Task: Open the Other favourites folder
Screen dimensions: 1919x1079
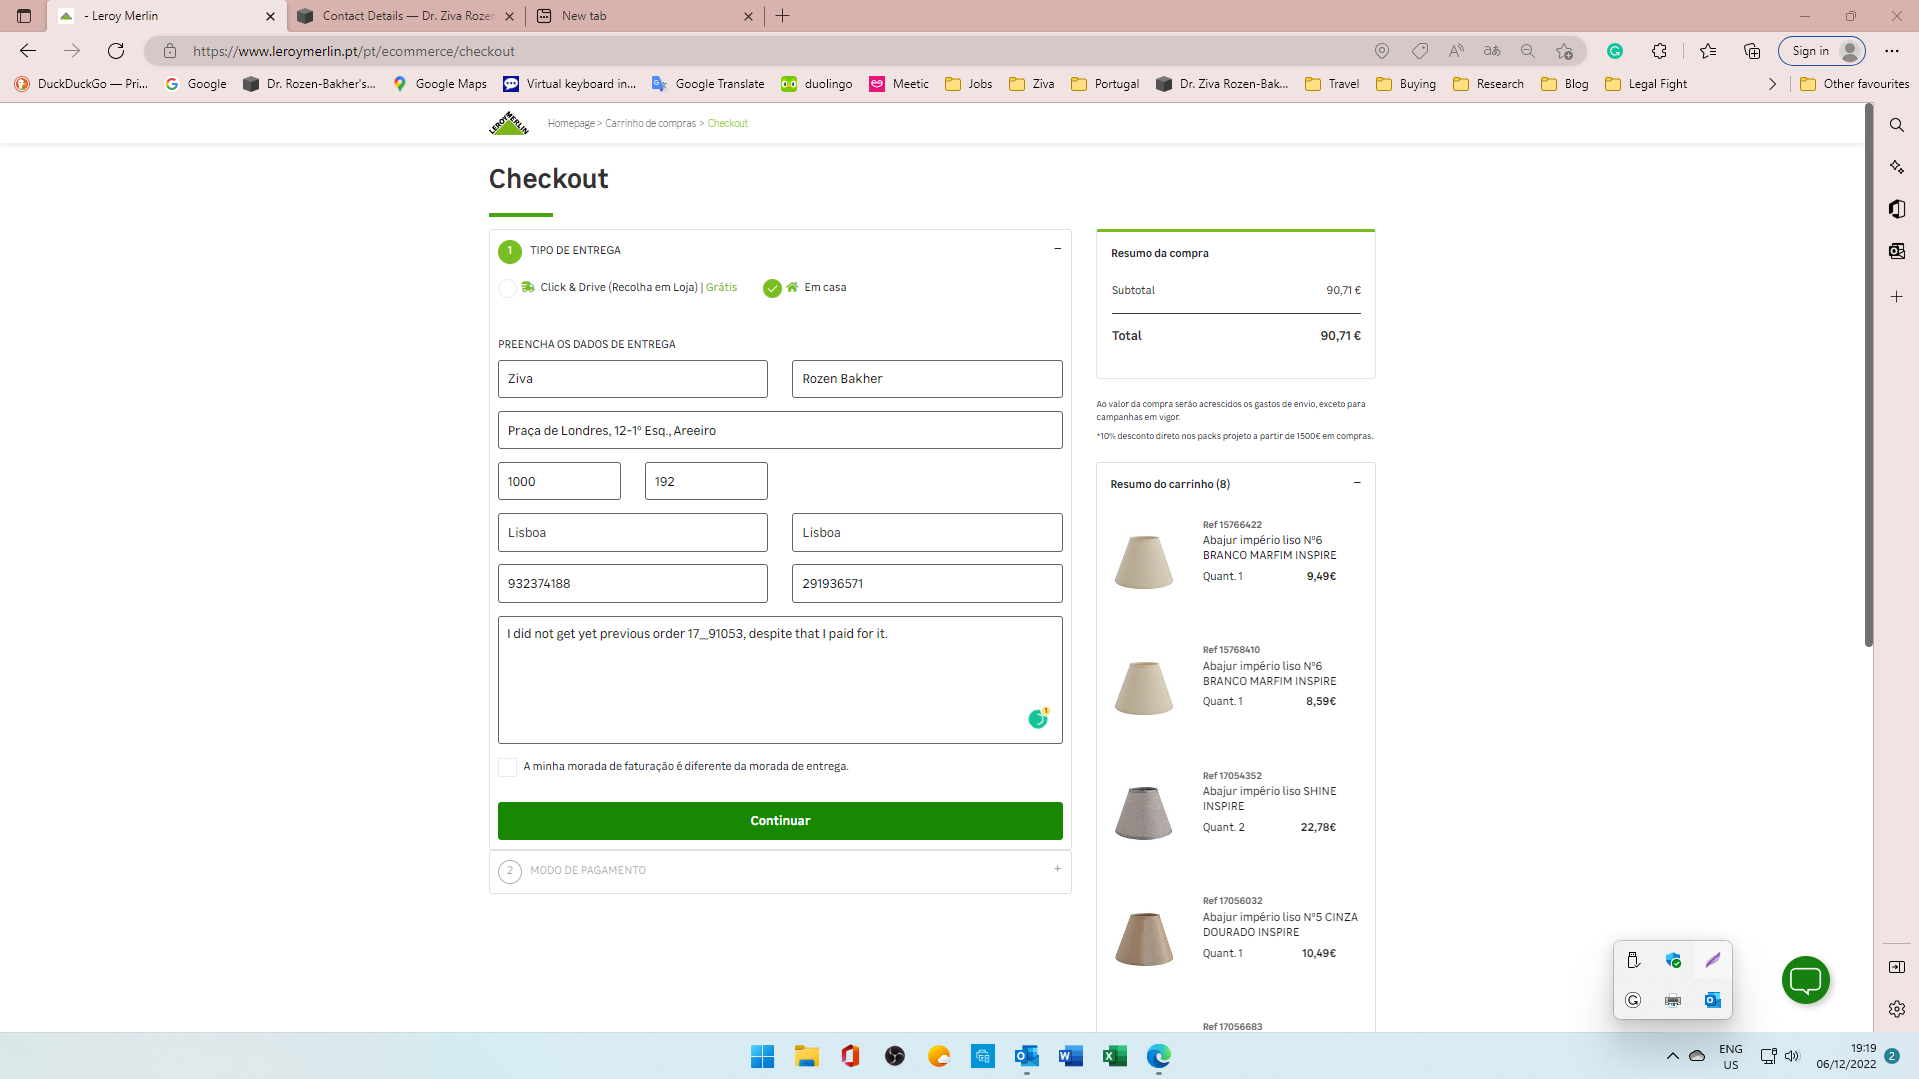Action: tap(1854, 84)
